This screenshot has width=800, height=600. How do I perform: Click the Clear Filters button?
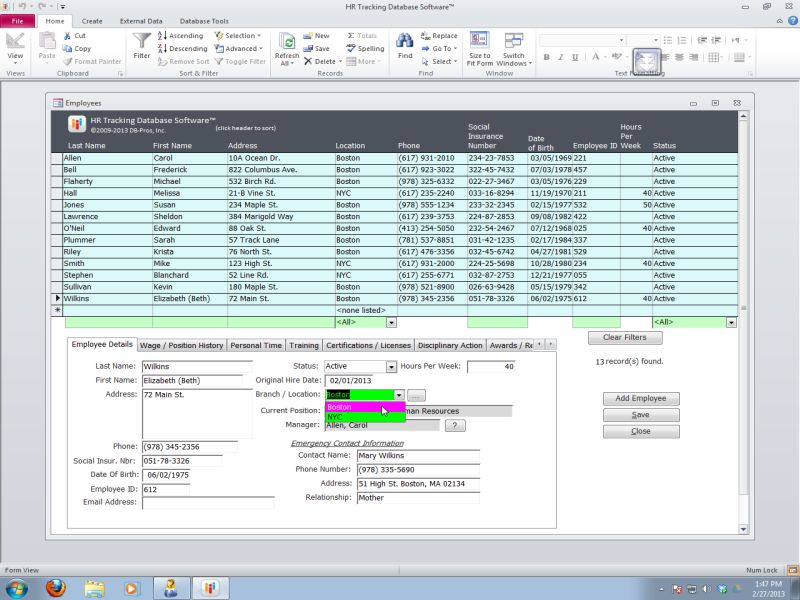click(x=625, y=338)
